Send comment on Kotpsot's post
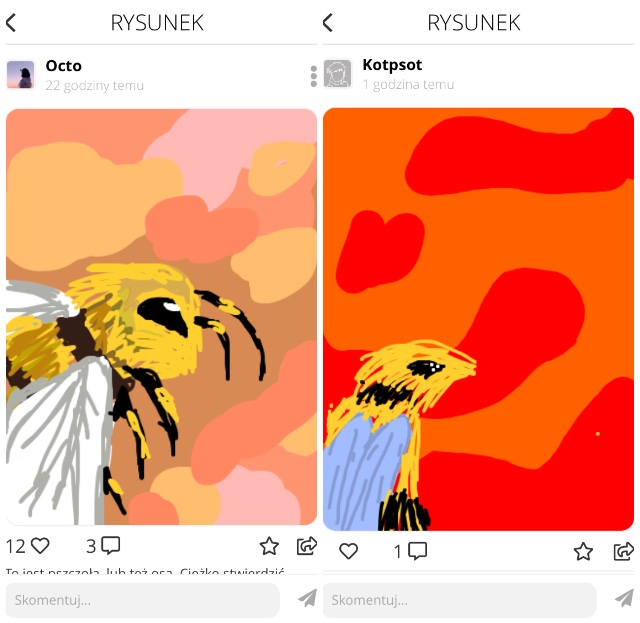 [x=624, y=598]
